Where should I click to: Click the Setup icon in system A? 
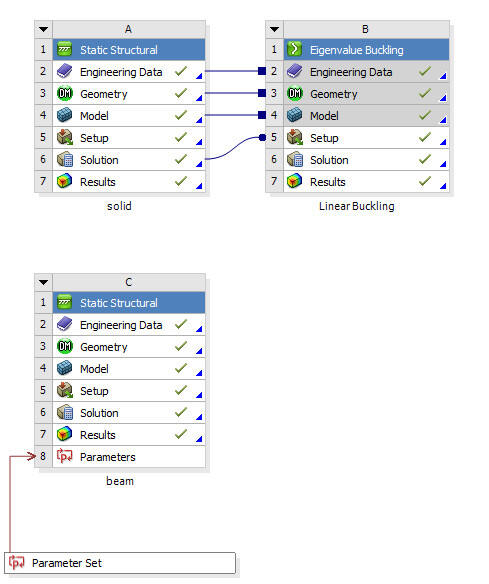(x=65, y=137)
